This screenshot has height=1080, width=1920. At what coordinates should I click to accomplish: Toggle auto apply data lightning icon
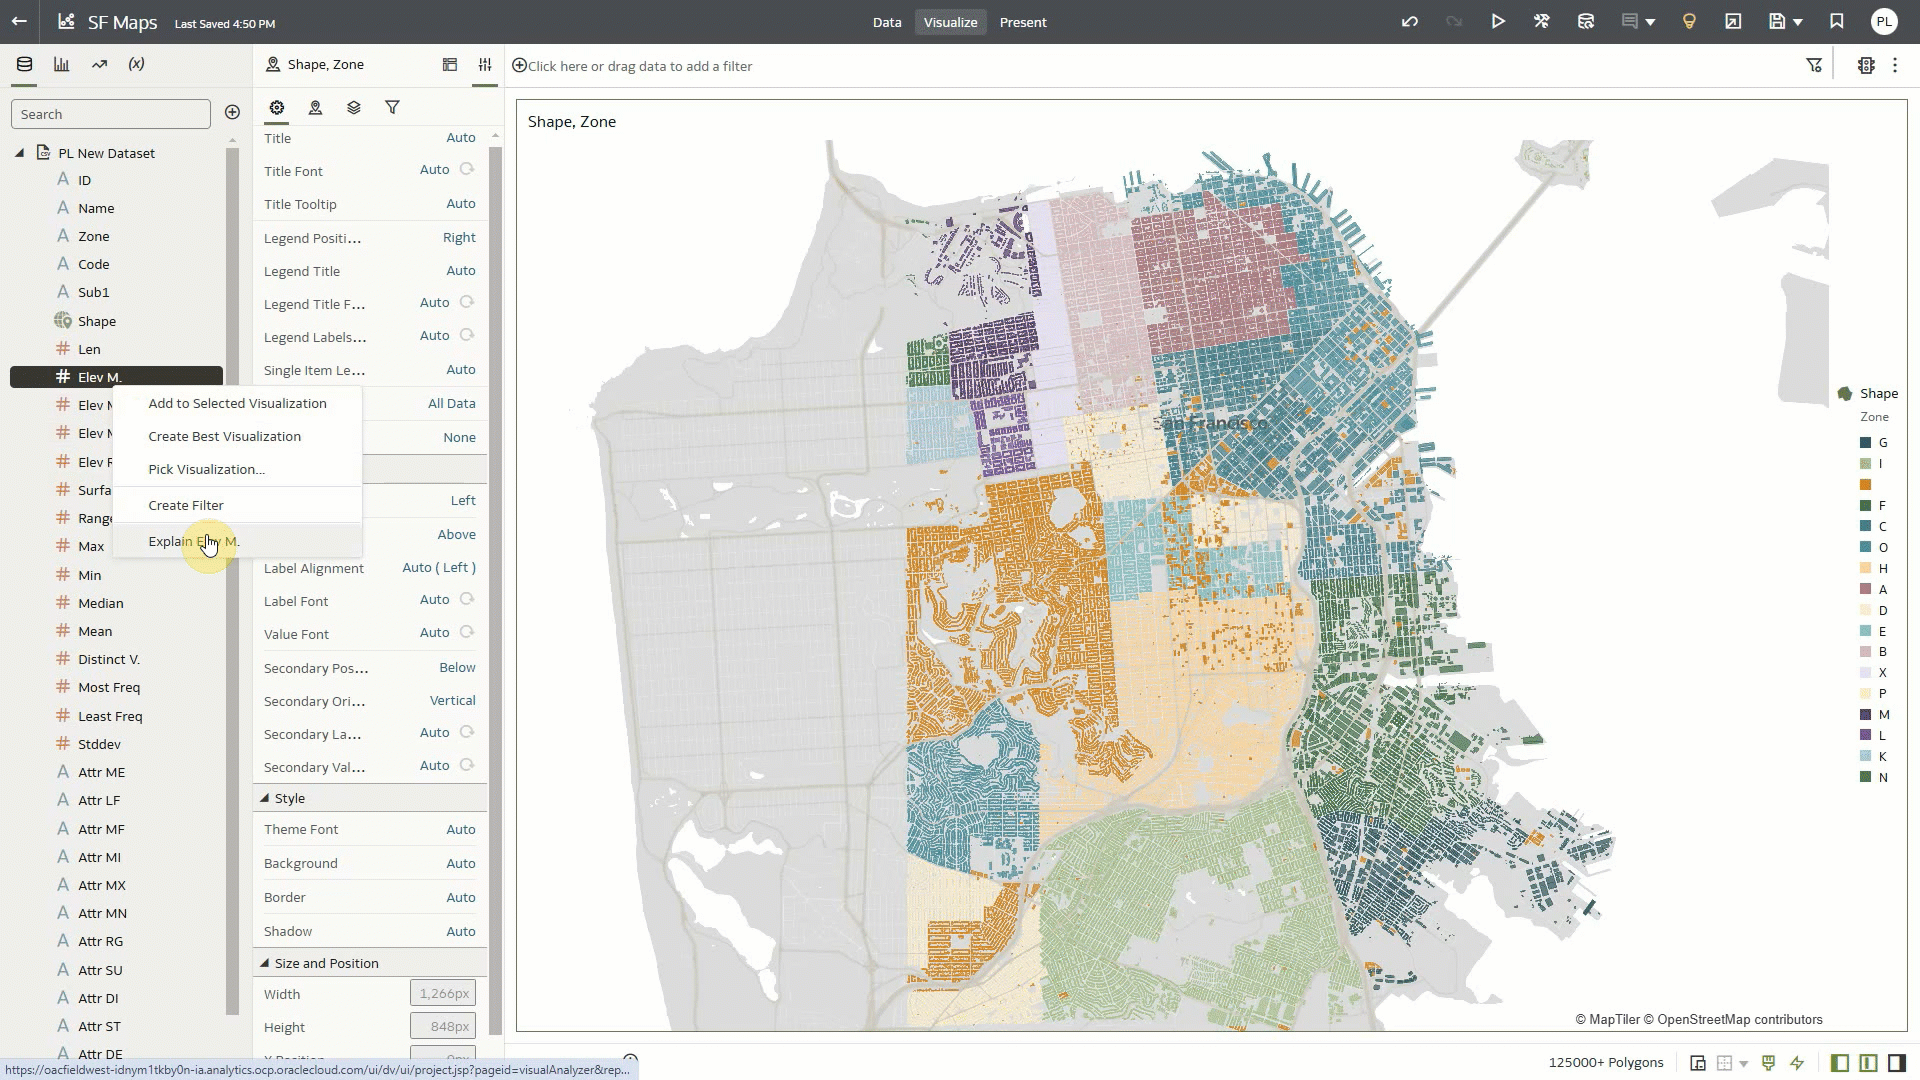click(x=1797, y=1063)
